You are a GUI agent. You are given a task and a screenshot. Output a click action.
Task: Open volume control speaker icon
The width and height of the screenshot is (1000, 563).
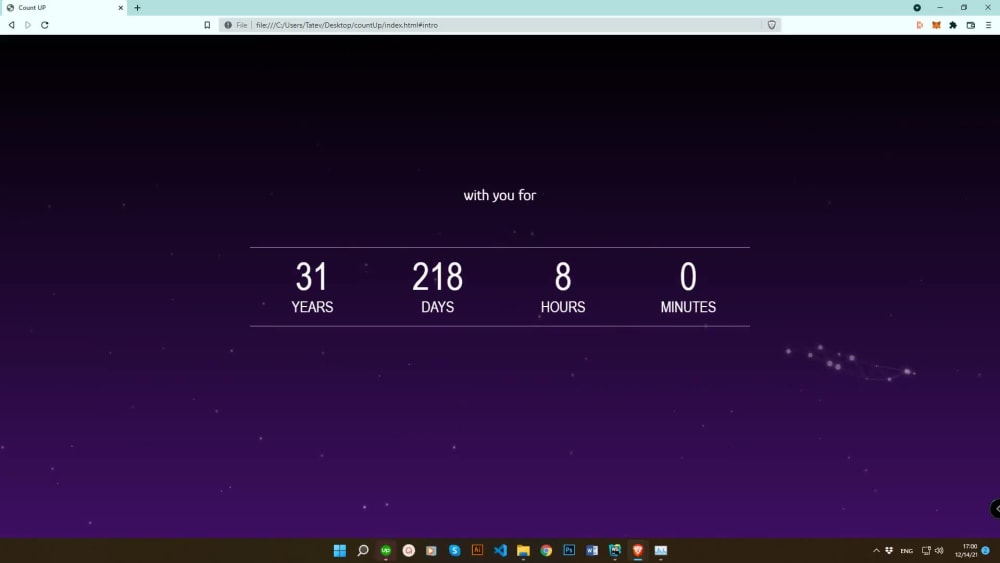coord(939,550)
